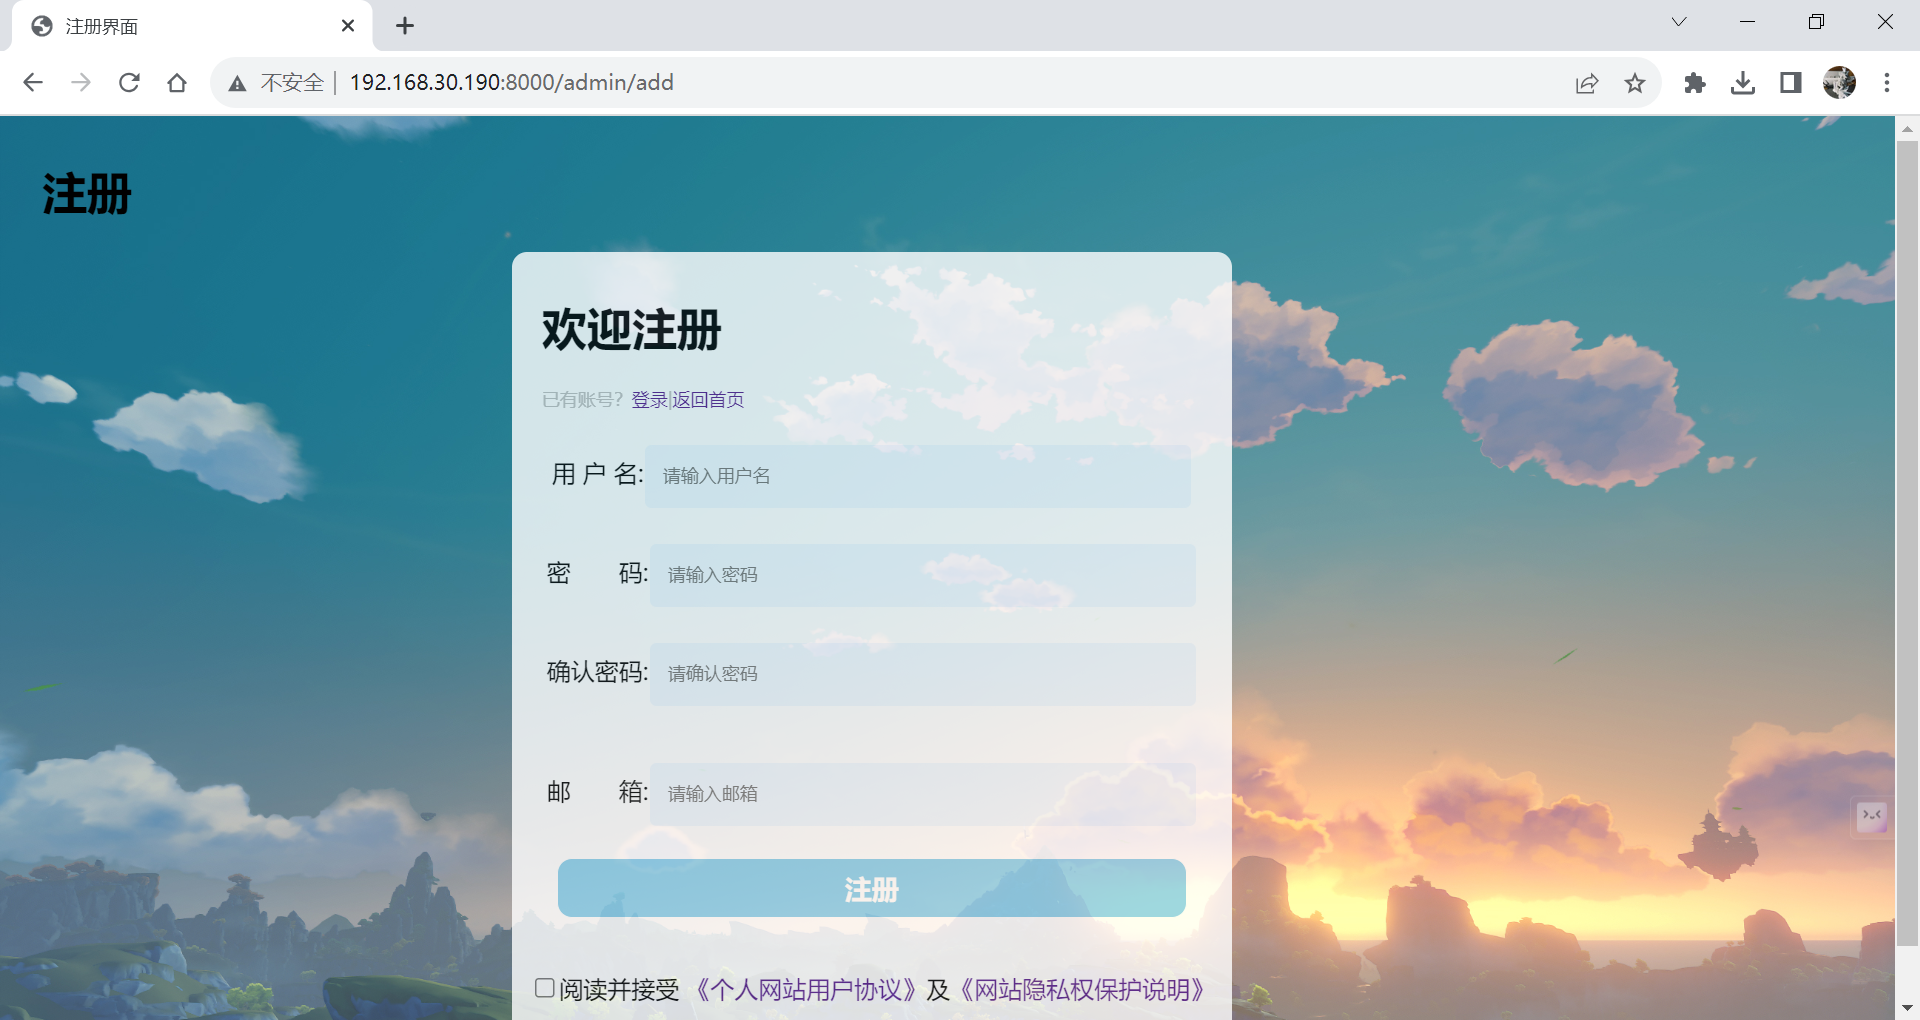Focus the 邮箱 input field
Image resolution: width=1920 pixels, height=1020 pixels.
[923, 794]
